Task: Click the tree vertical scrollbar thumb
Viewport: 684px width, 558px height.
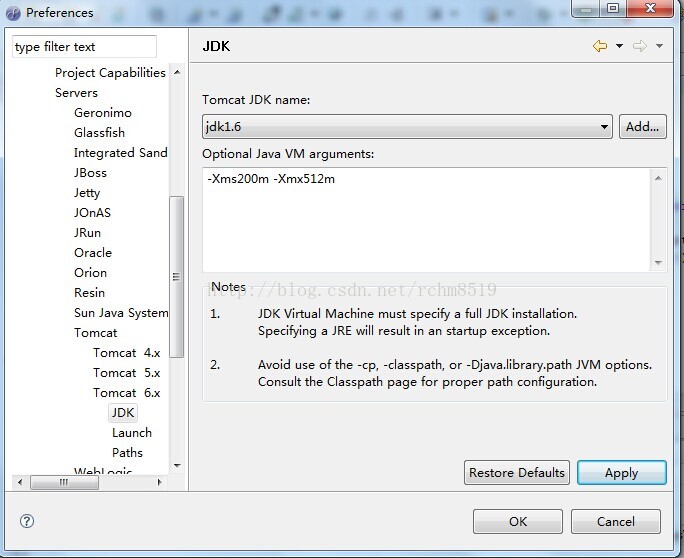Action: (x=176, y=277)
